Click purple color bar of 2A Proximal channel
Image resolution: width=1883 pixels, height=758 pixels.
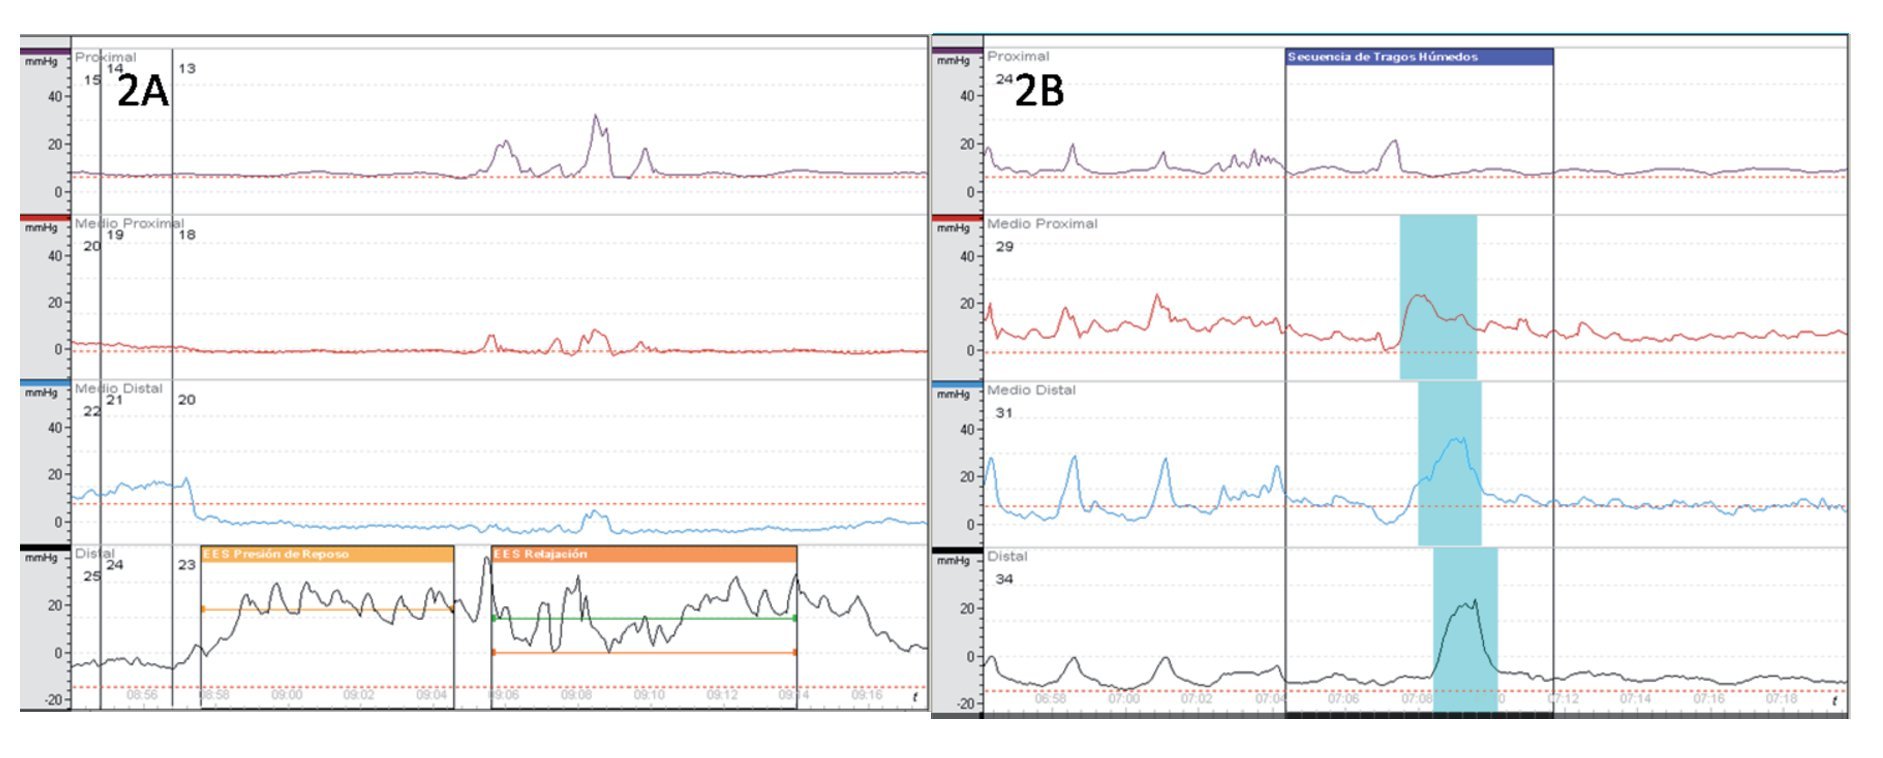point(44,51)
